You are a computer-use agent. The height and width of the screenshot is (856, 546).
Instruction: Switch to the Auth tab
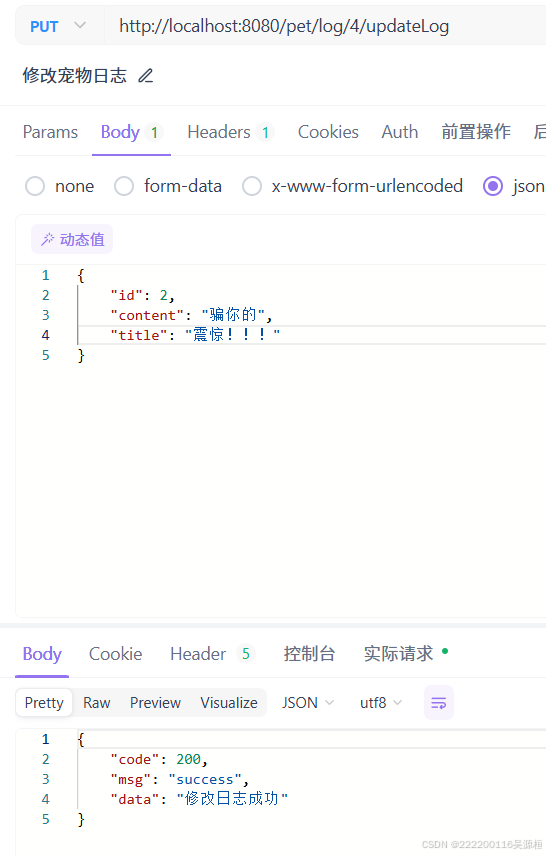(400, 132)
